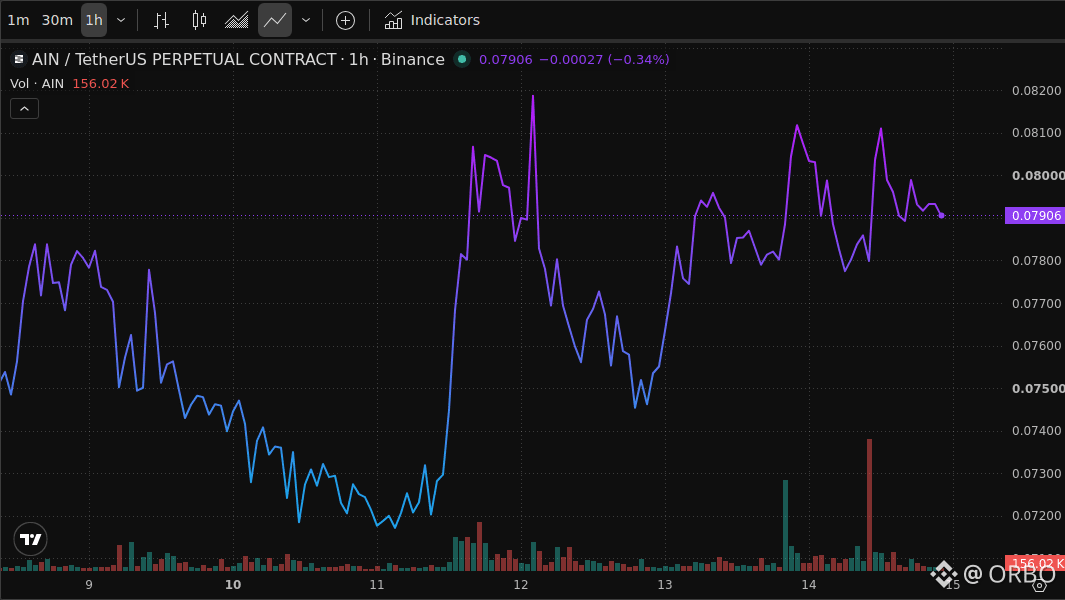
Task: Click date 9 on the time axis
Action: [89, 584]
